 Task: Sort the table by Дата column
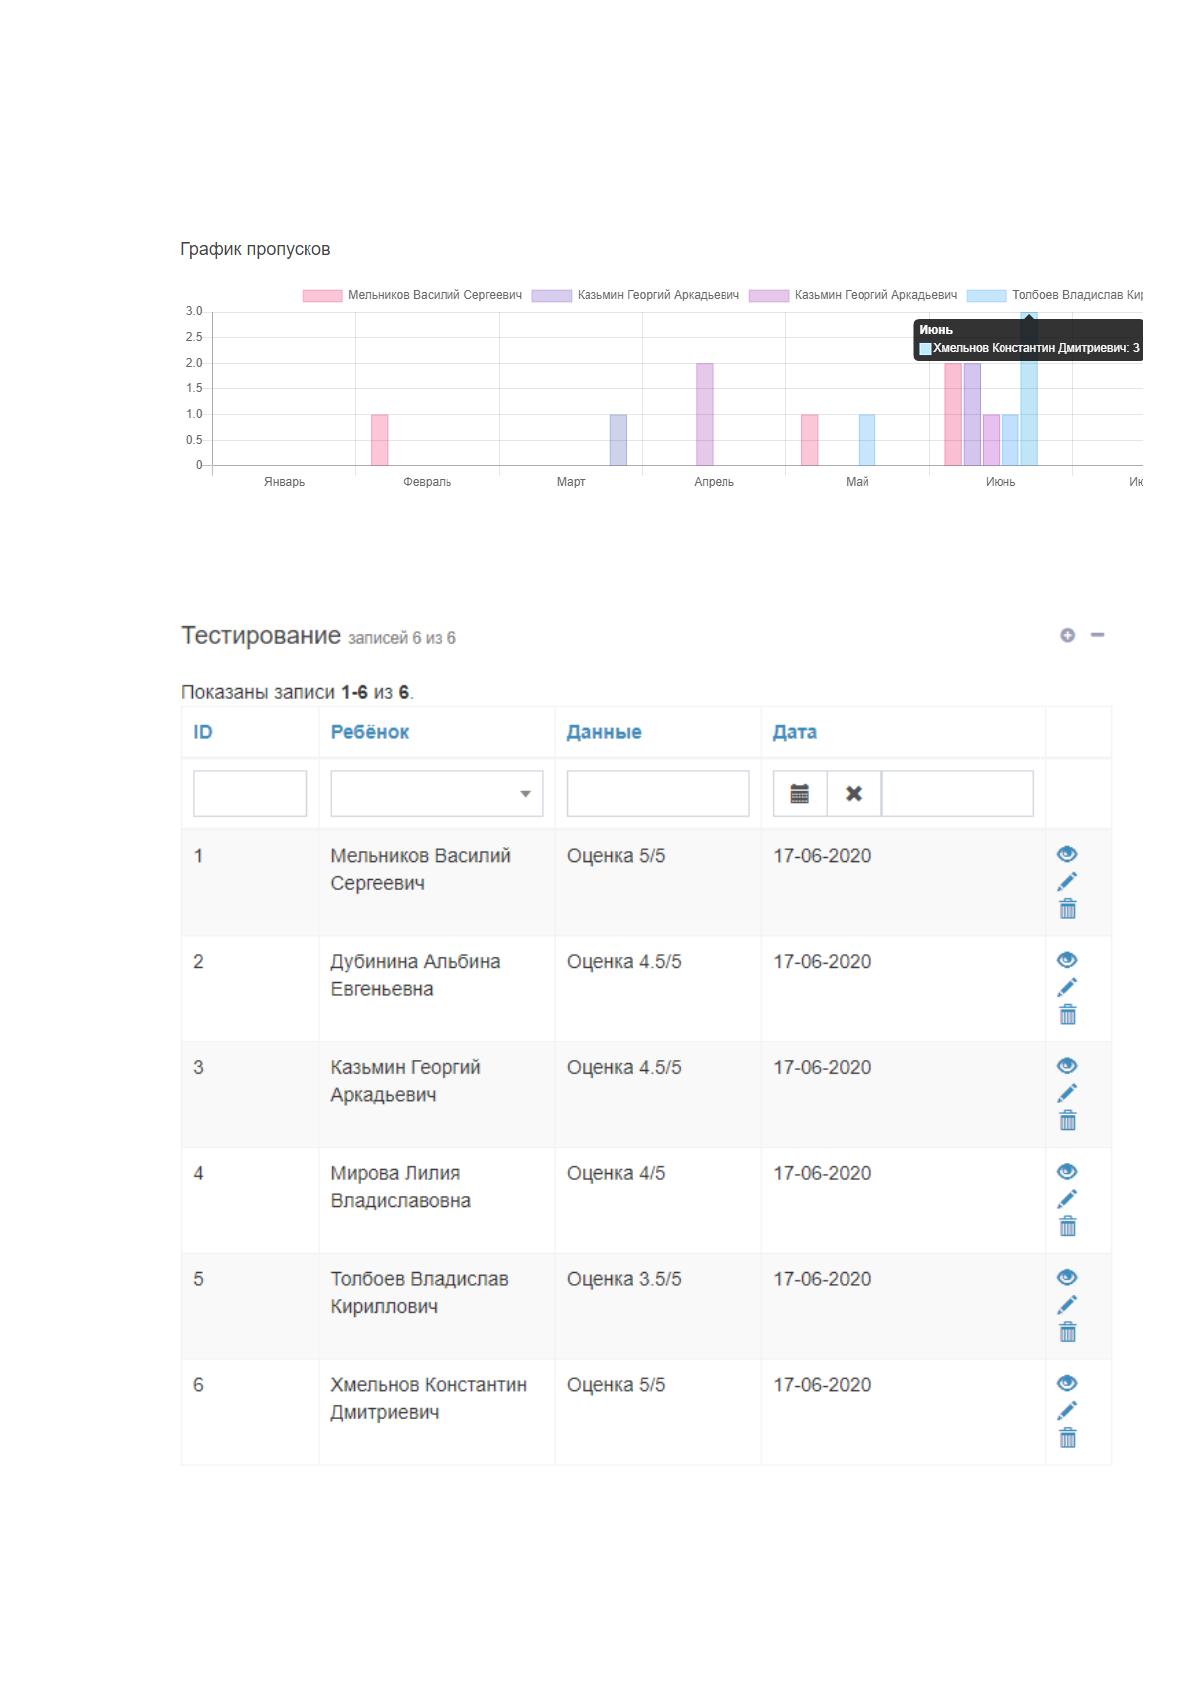point(795,732)
